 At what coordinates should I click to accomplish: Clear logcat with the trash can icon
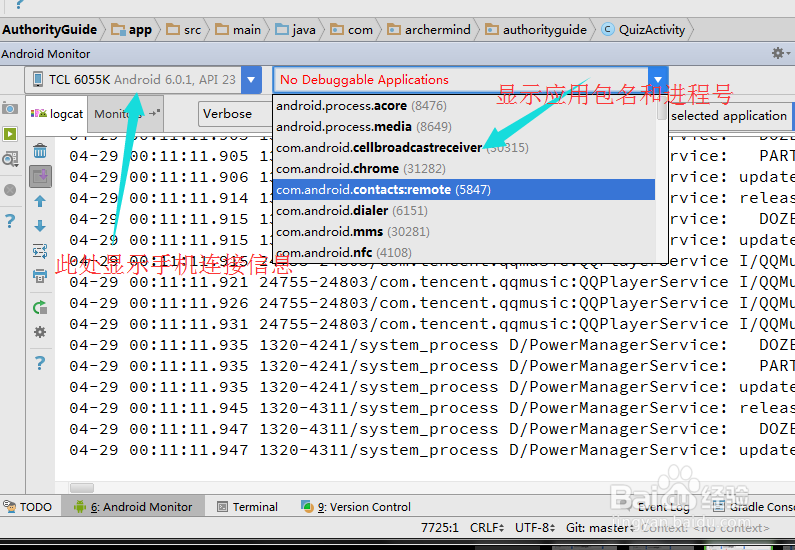coord(40,151)
